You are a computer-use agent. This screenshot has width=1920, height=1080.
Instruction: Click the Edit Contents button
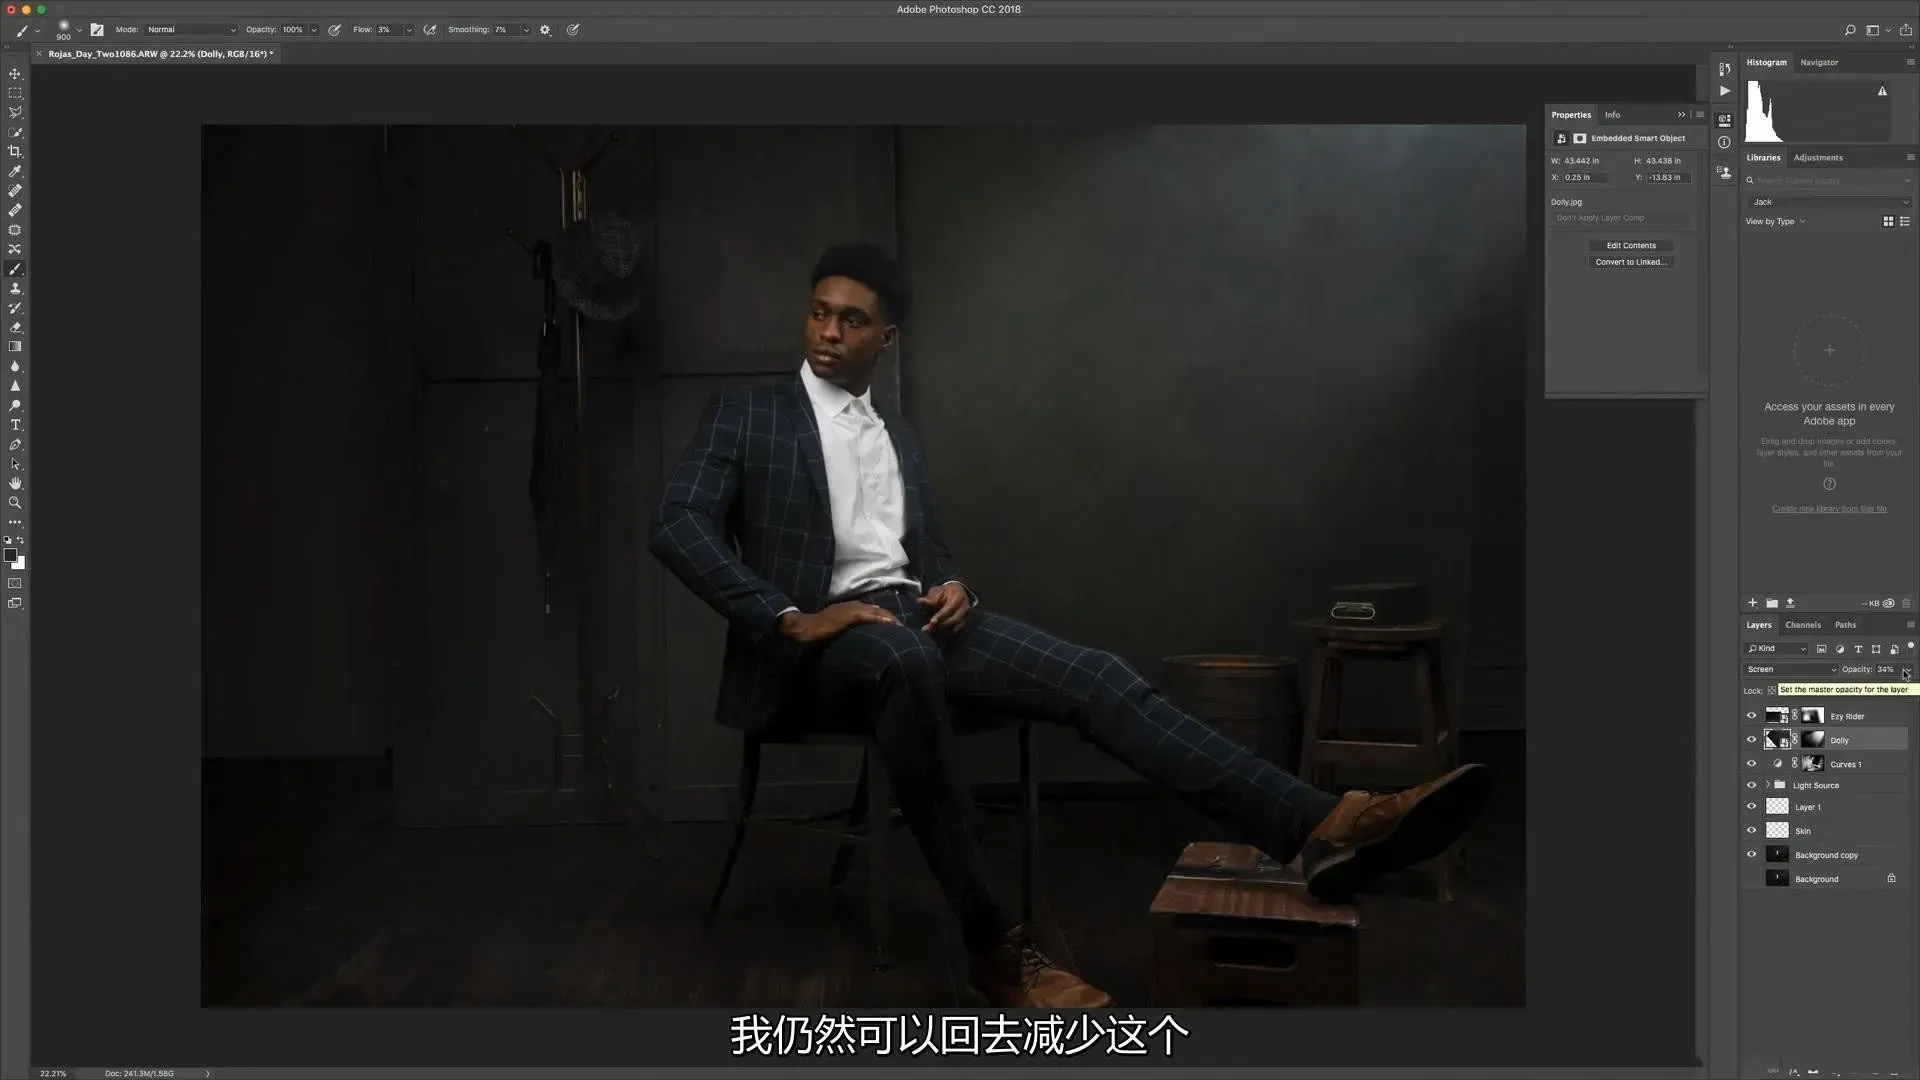tap(1631, 245)
